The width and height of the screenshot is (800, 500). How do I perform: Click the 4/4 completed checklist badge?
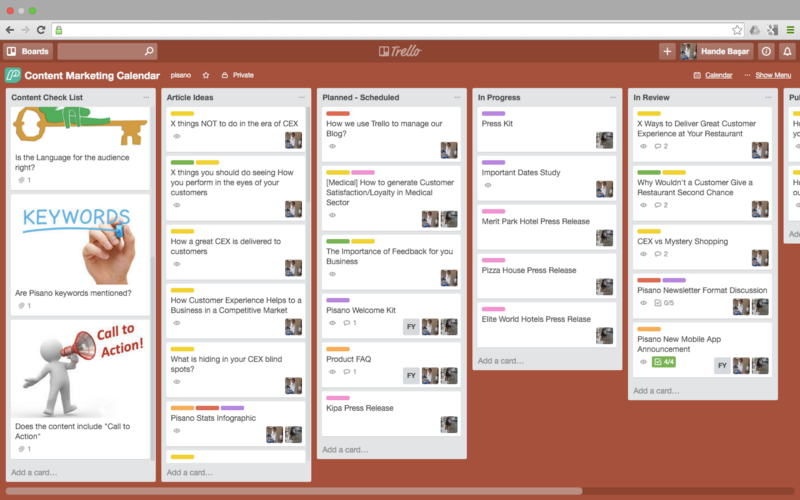click(x=664, y=362)
